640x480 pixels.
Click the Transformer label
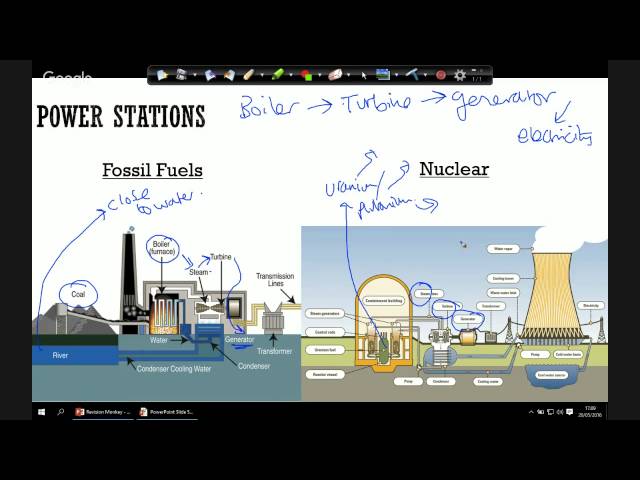274,351
